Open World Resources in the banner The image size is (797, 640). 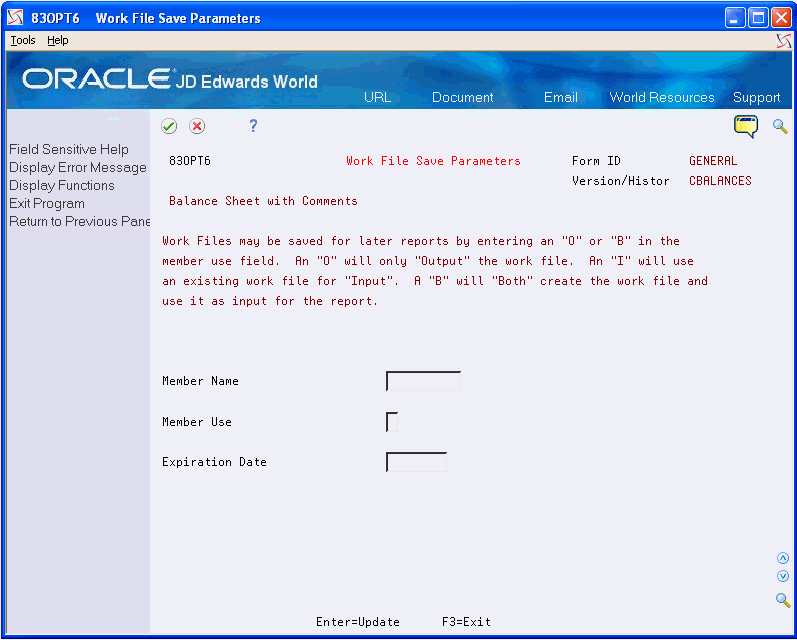(662, 97)
